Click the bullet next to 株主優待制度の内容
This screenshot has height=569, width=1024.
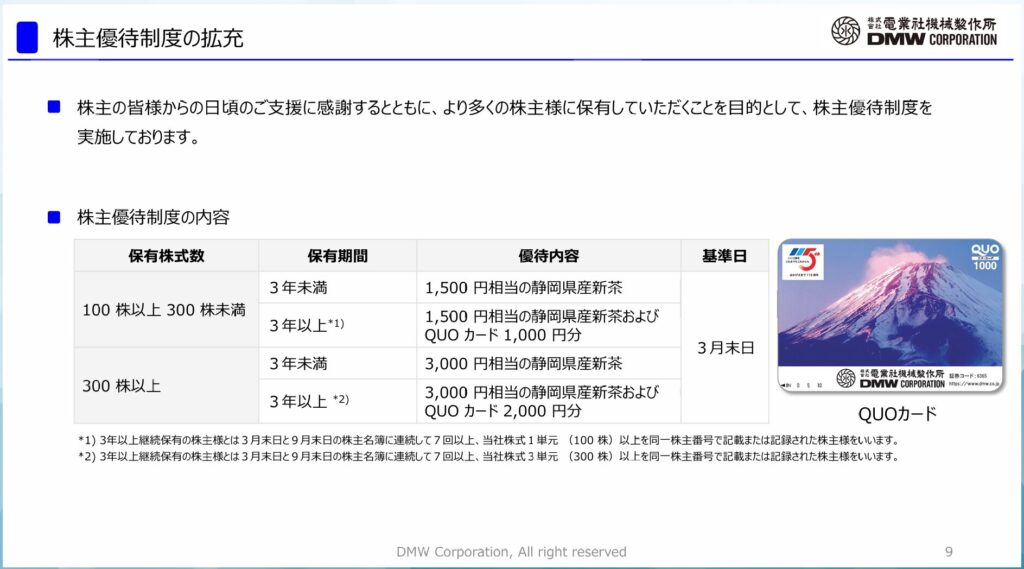(x=54, y=216)
